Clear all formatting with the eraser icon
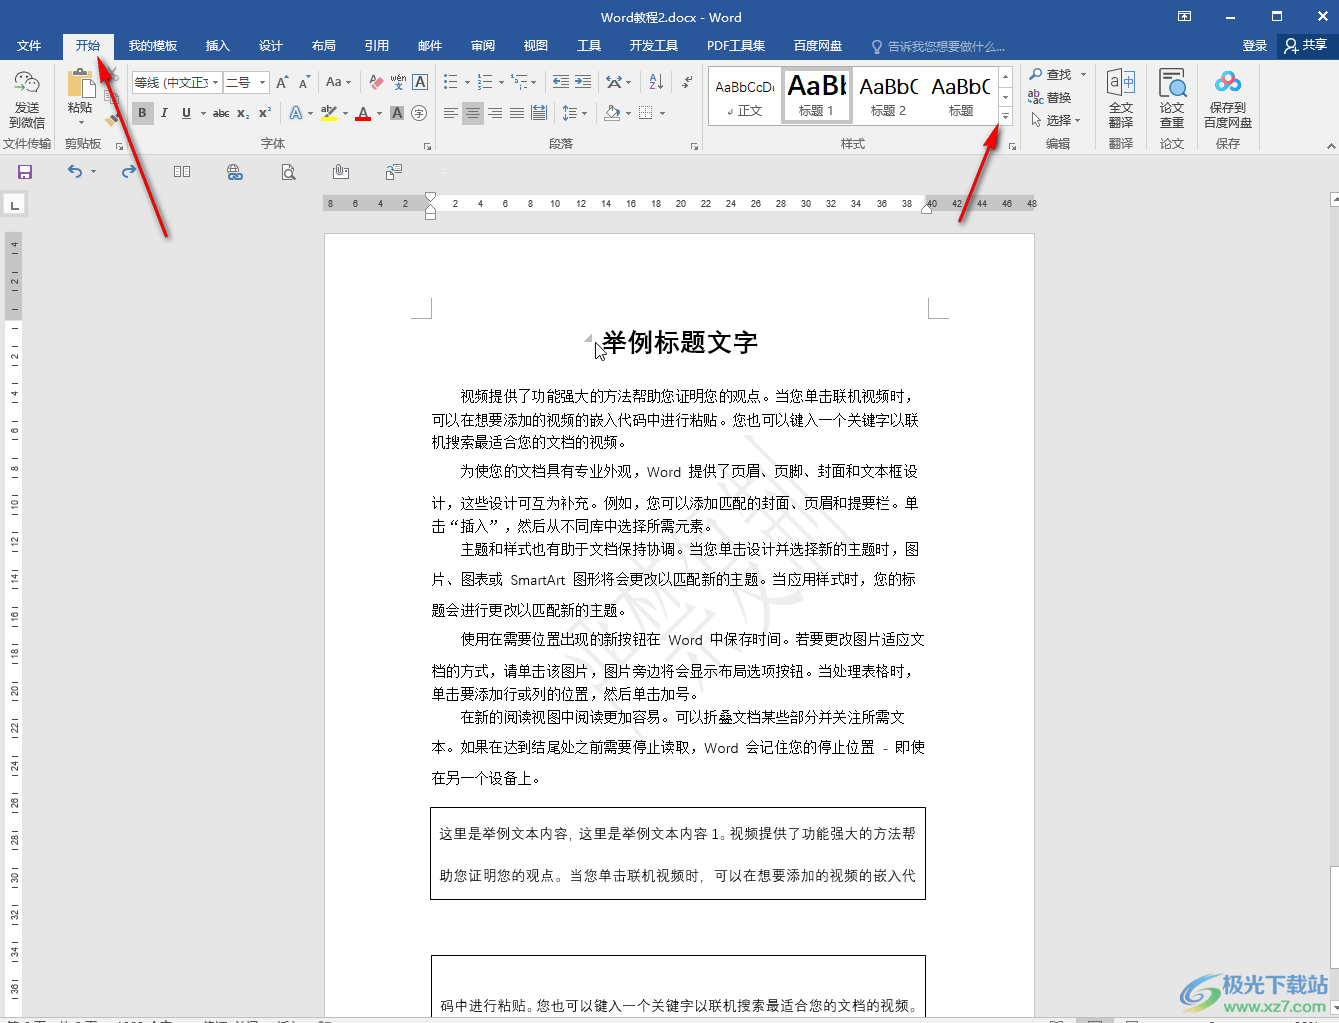Screen dimensions: 1339x1023 click(376, 82)
